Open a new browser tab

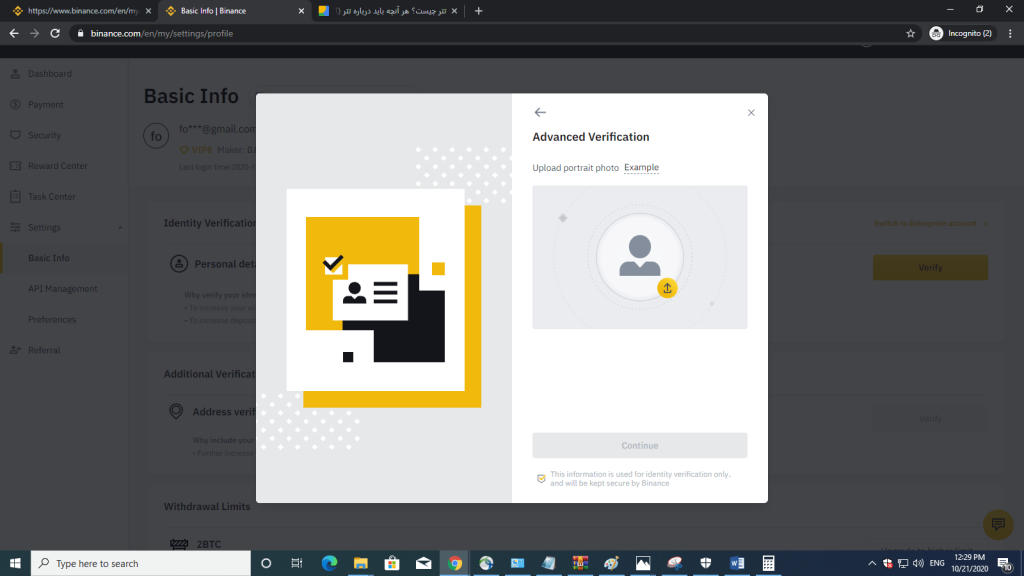tap(479, 11)
